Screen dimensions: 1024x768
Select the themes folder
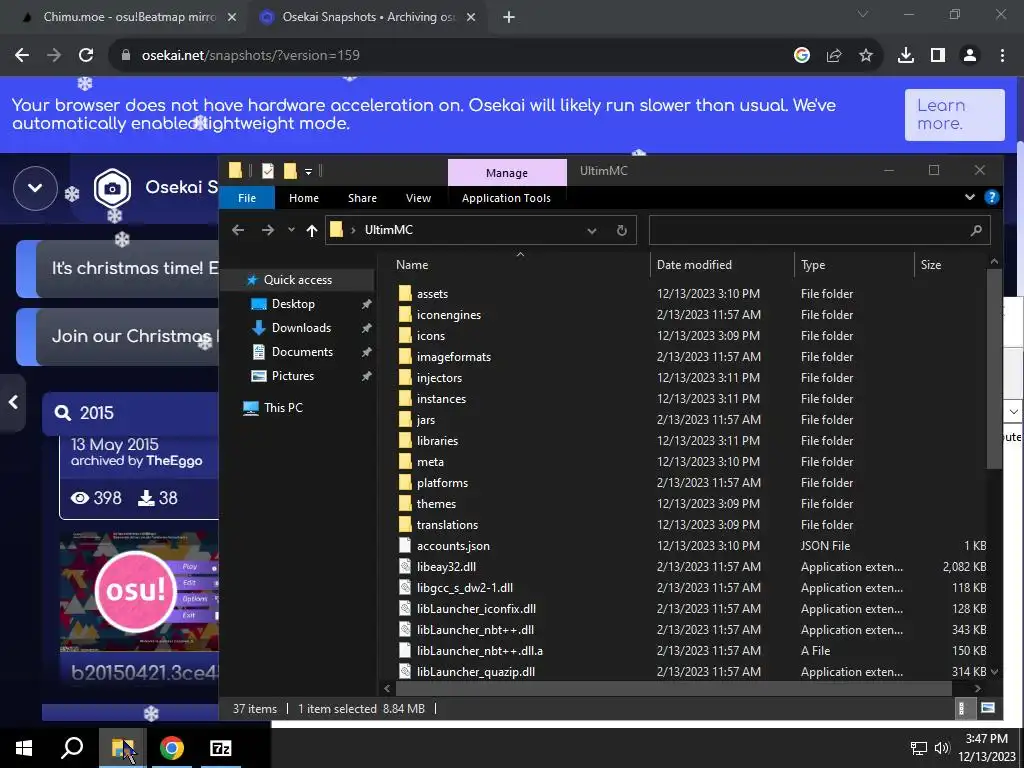[436, 504]
